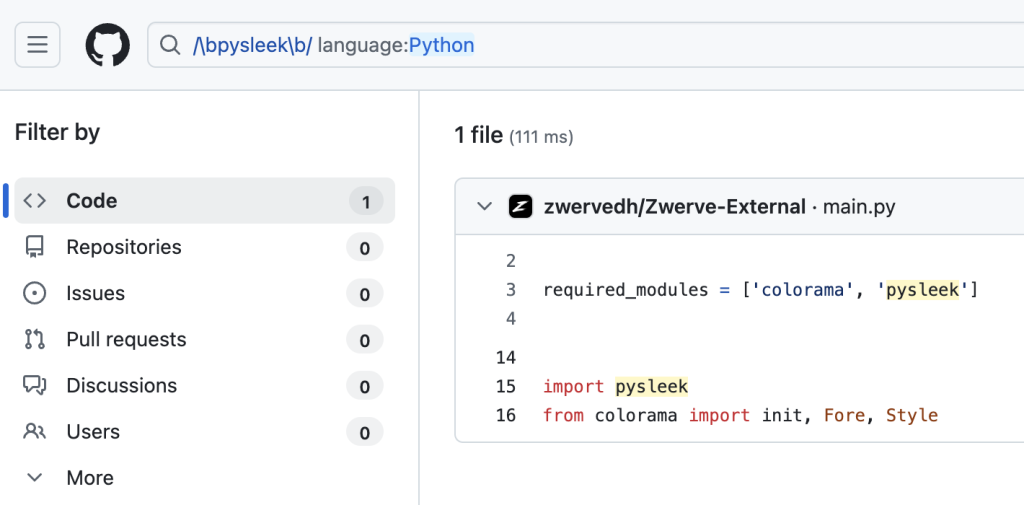Open zwervedh/Zwerve-External repository link
Viewport: 1024px width, 505px height.
tap(674, 207)
